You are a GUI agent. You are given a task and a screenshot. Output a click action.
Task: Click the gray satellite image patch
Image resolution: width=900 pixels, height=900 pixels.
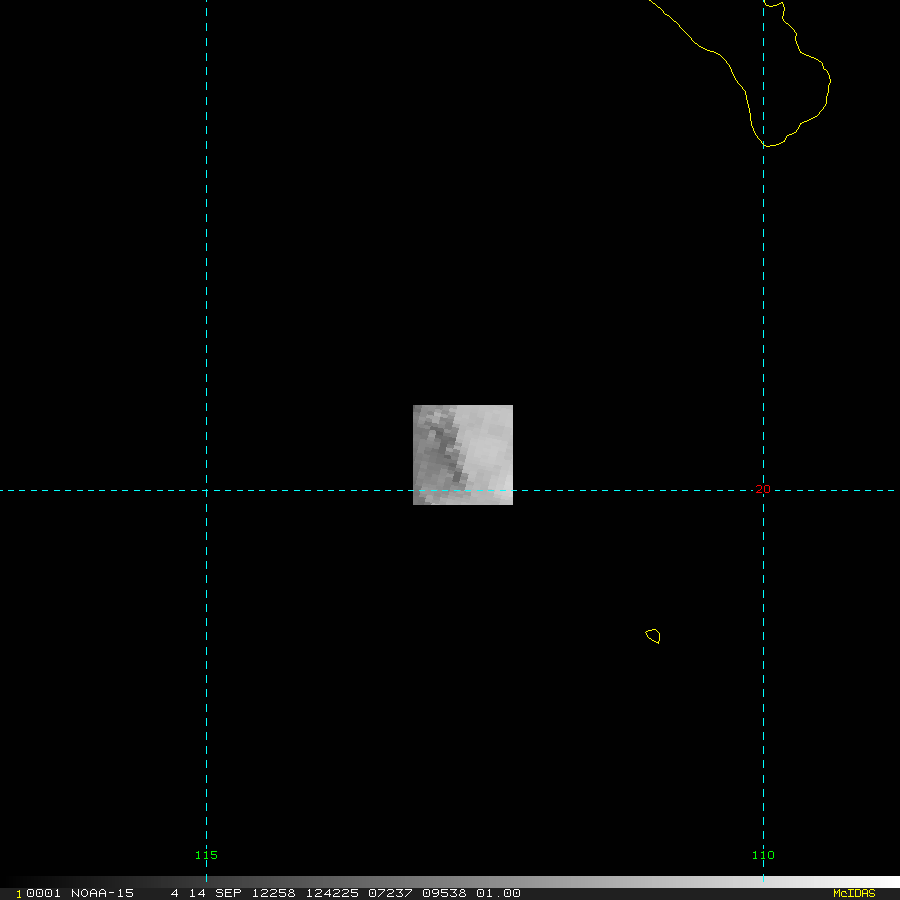click(x=463, y=455)
